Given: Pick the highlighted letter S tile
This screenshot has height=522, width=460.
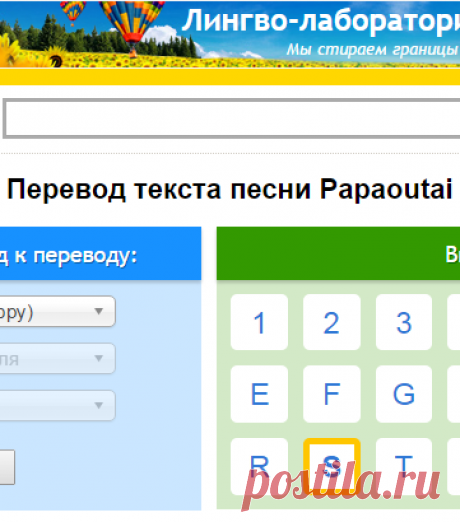Looking at the screenshot, I should click(332, 466).
